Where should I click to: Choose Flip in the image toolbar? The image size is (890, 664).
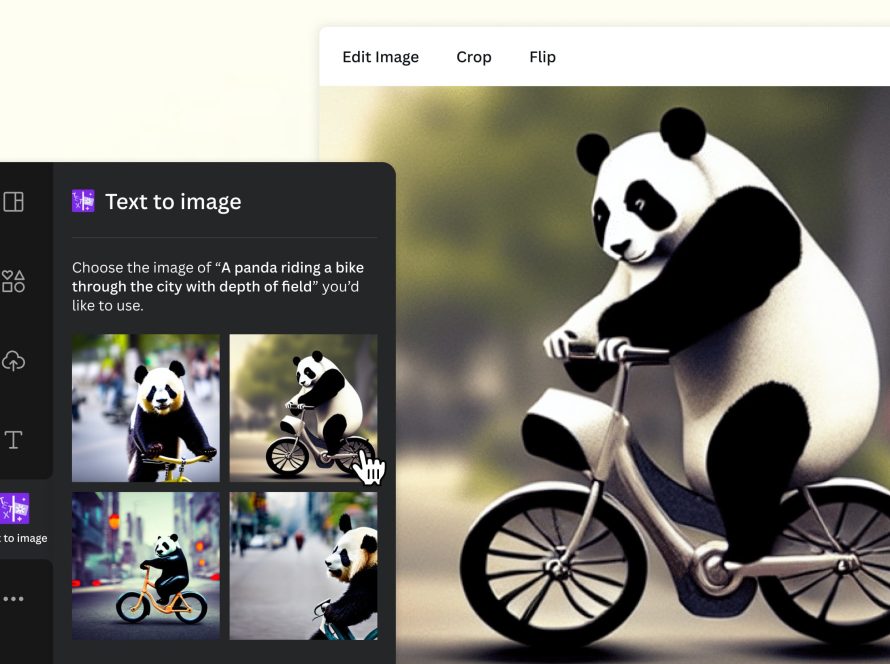pyautogui.click(x=543, y=57)
